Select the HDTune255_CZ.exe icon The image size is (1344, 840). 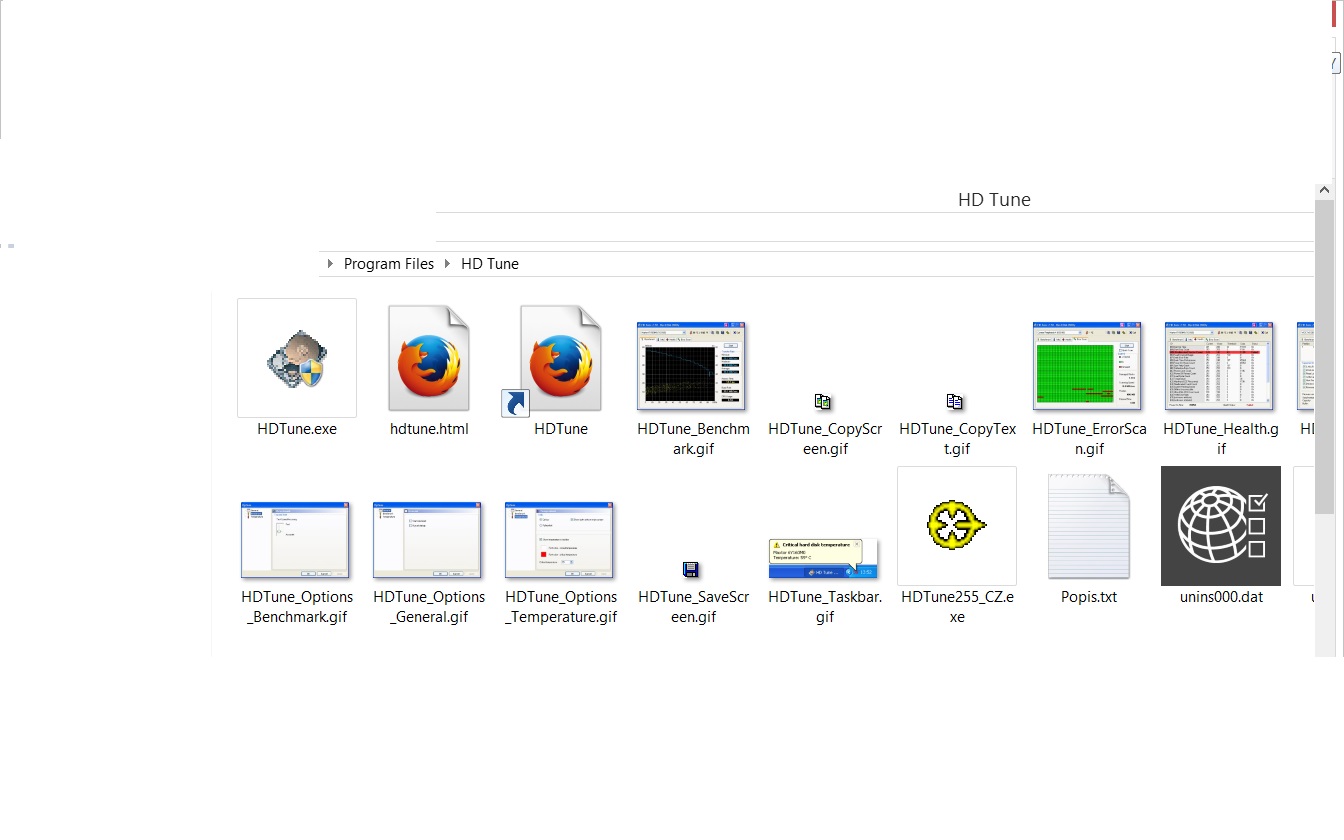click(957, 526)
